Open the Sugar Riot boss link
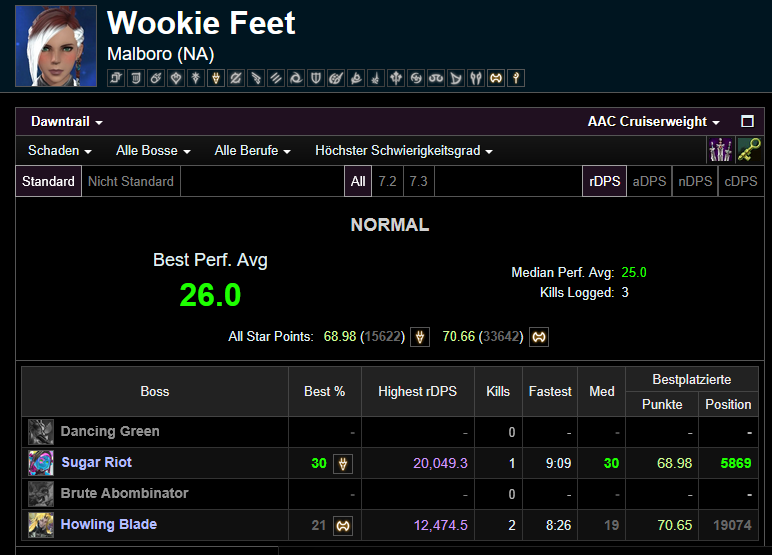This screenshot has width=772, height=555. [96, 462]
